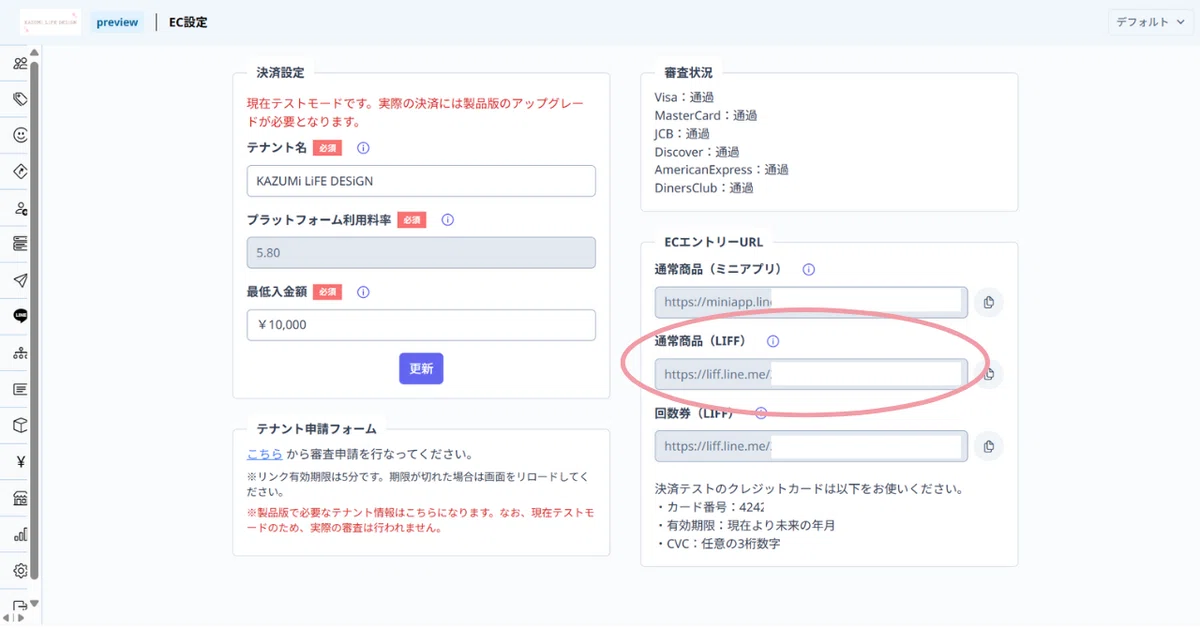Click the 有効期限 expiry instruction text
This screenshot has height=628, width=1200.
(745, 525)
